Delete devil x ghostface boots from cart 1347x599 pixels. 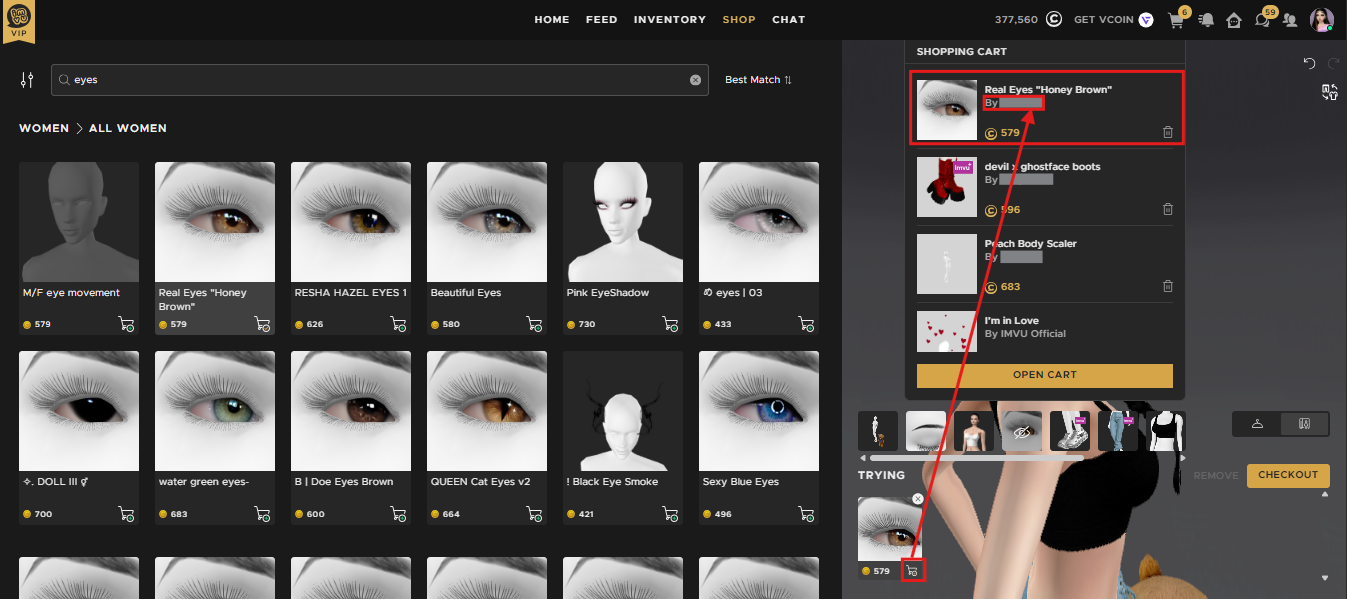1167,209
